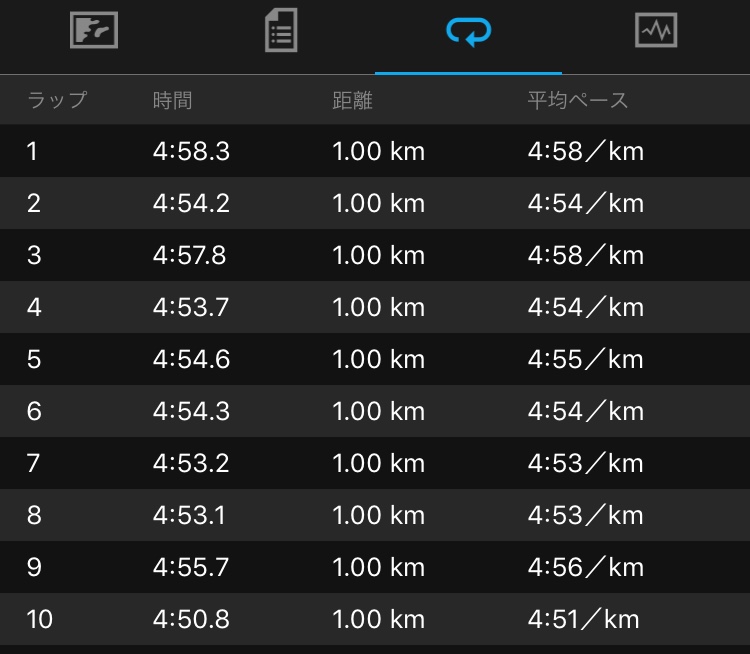Select the laps loop icon tab

tap(468, 32)
